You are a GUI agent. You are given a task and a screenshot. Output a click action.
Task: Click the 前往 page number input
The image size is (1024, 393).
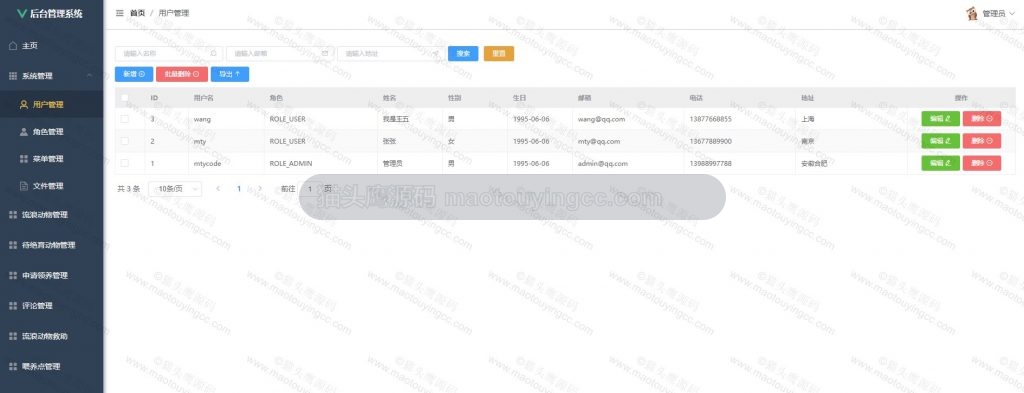310,189
